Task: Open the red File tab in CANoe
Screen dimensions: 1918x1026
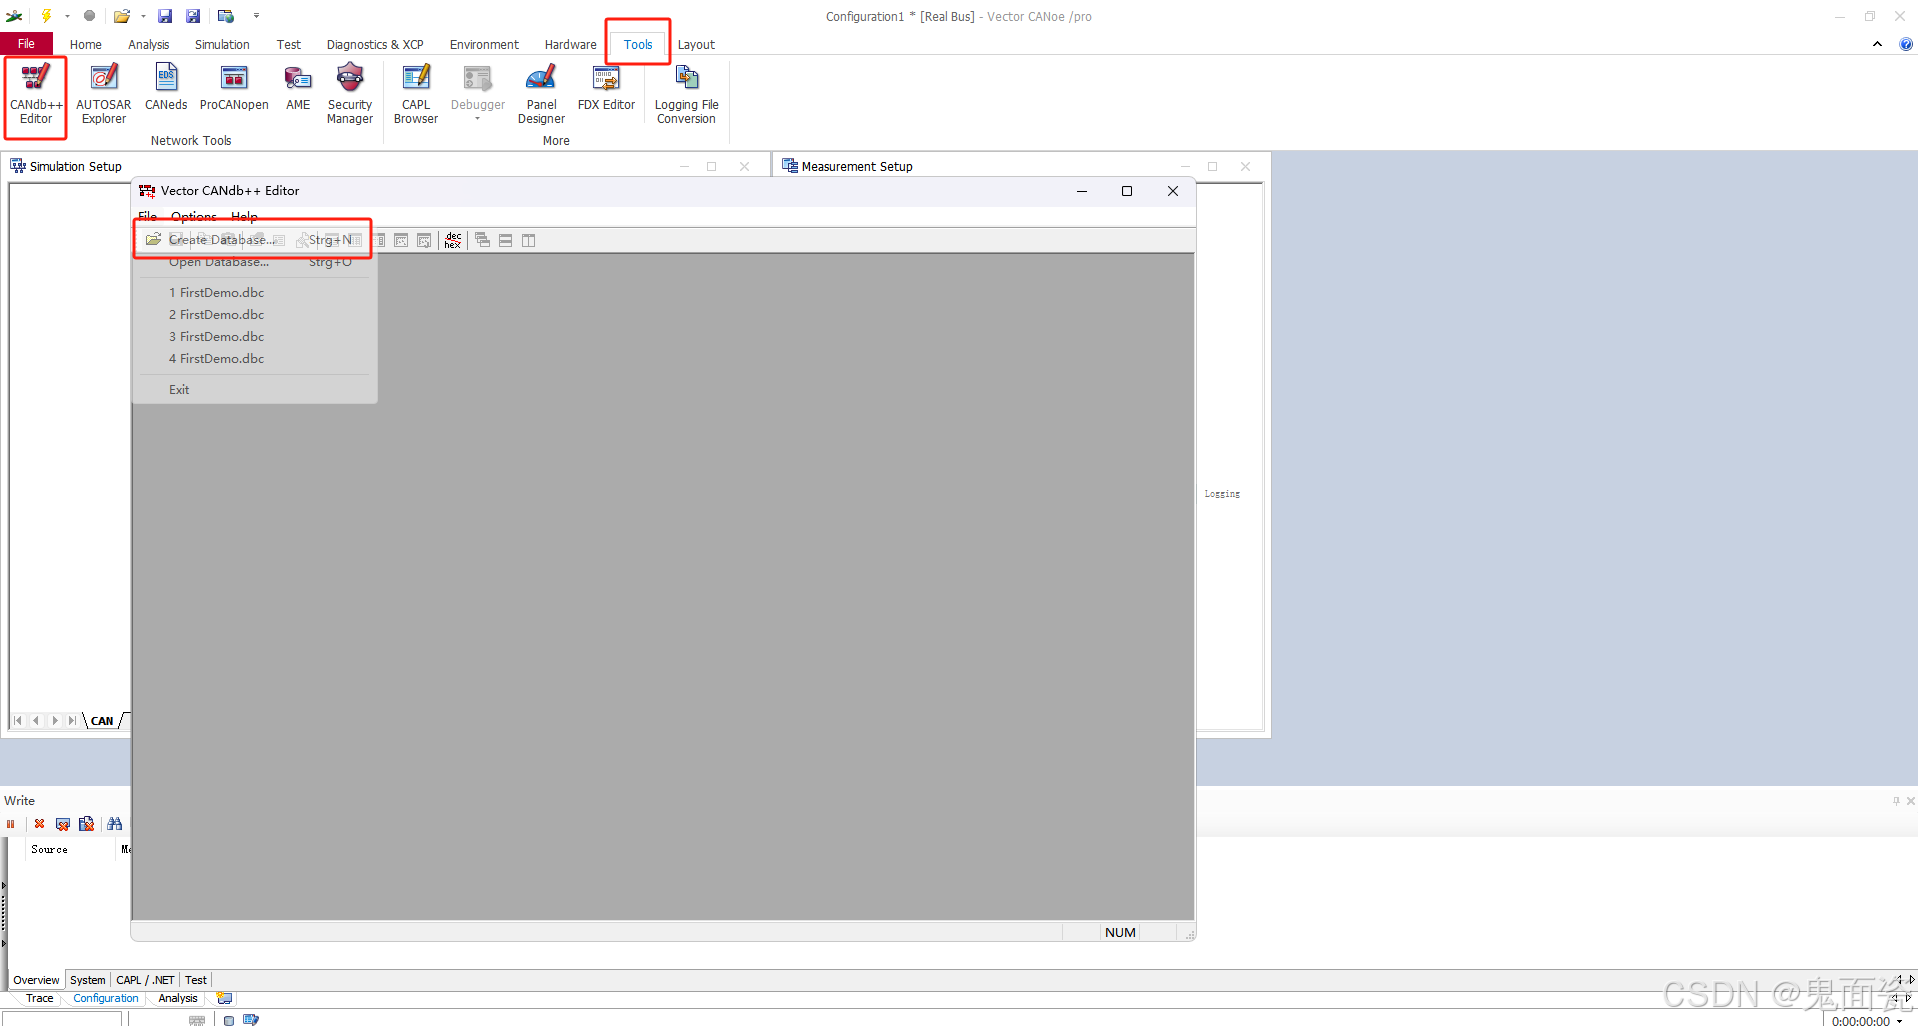Action: click(x=26, y=44)
